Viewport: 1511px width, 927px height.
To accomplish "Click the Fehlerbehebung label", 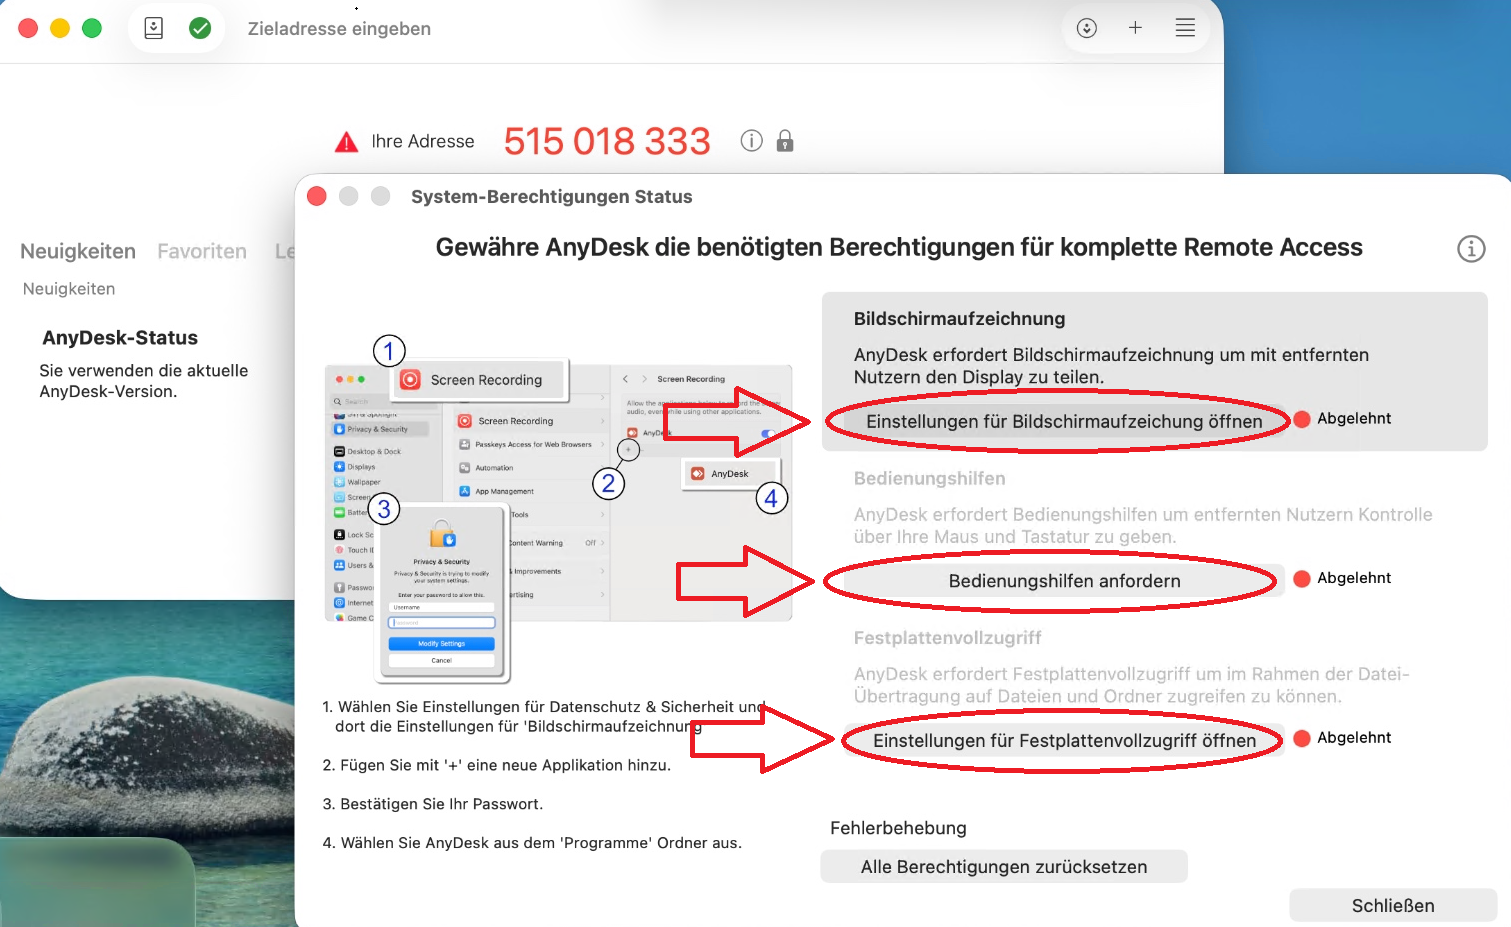I will click(x=898, y=828).
